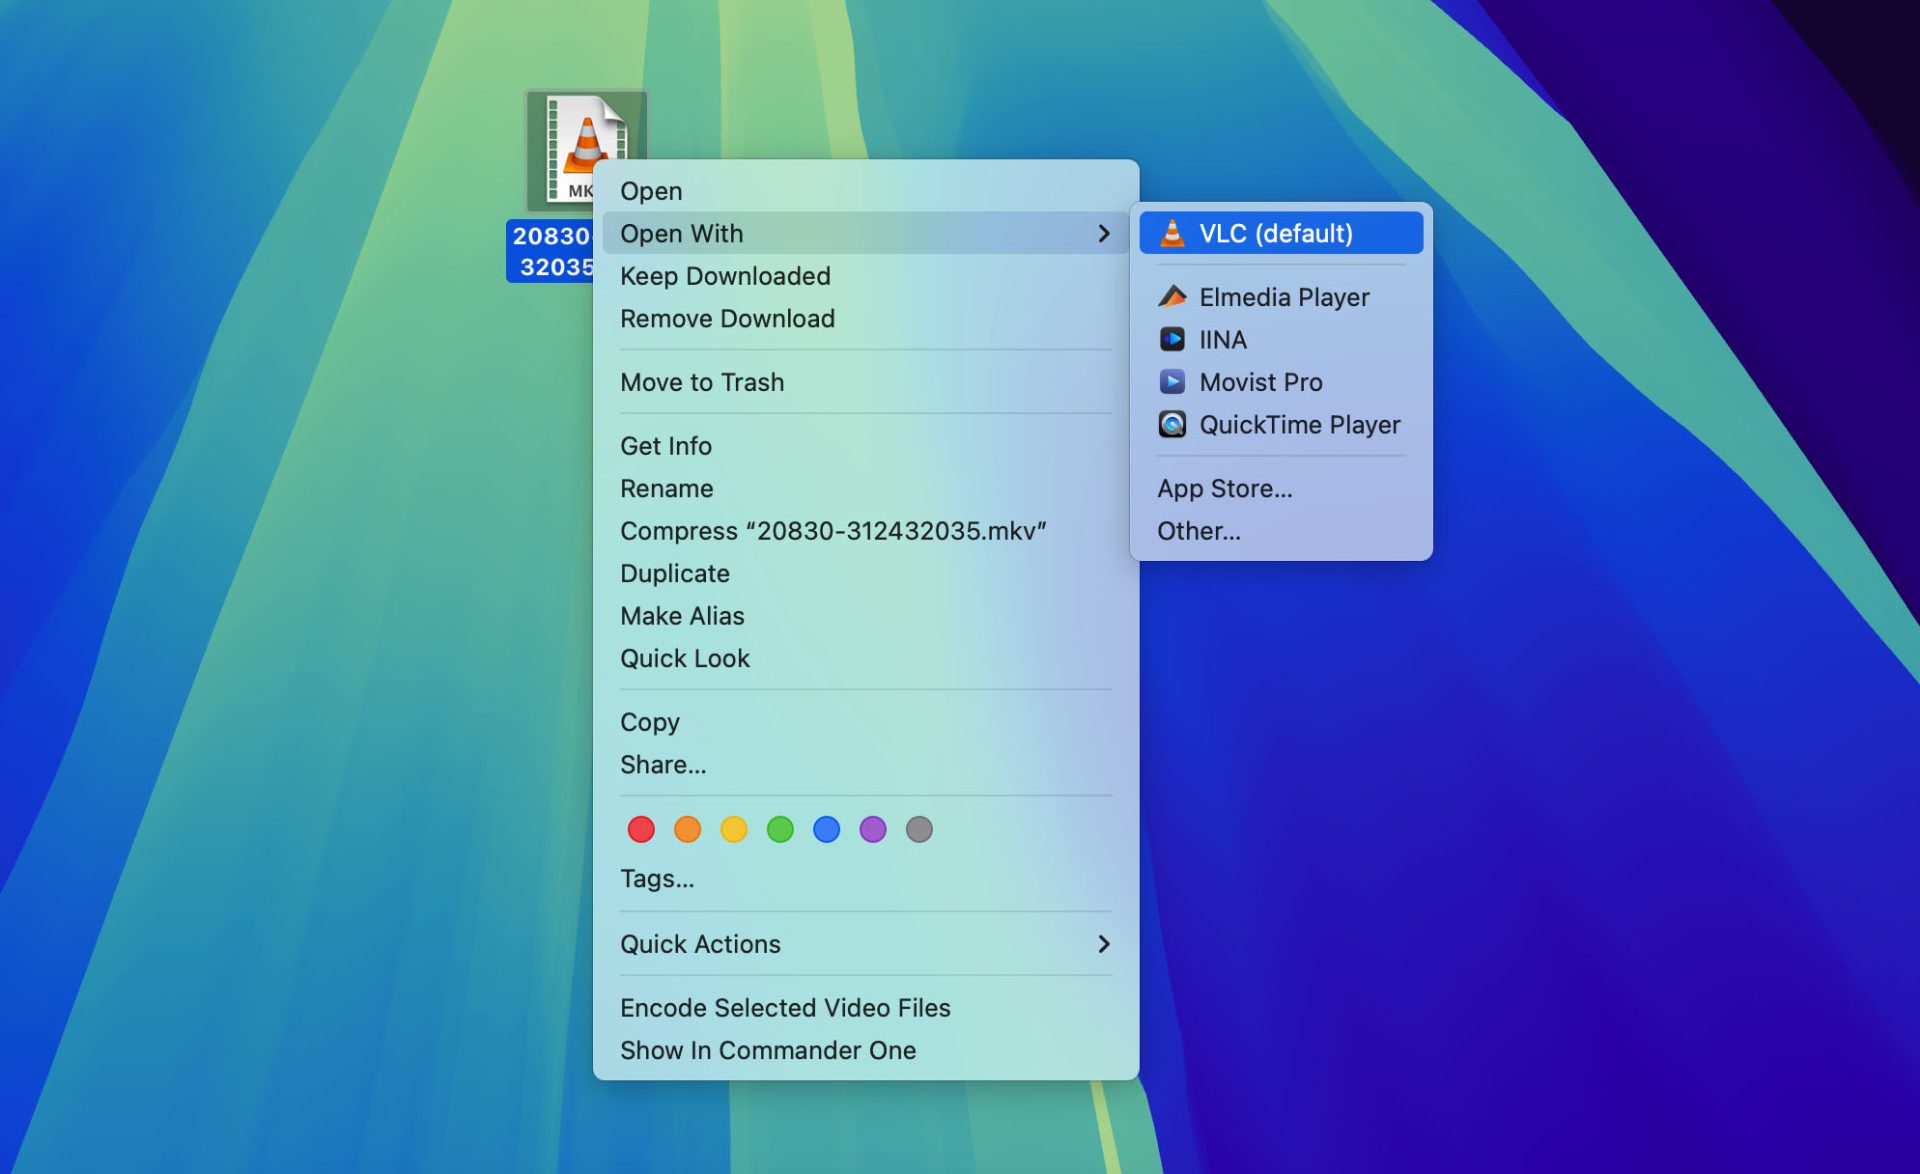Open App Store from the submenu
The width and height of the screenshot is (1920, 1174).
(x=1224, y=488)
